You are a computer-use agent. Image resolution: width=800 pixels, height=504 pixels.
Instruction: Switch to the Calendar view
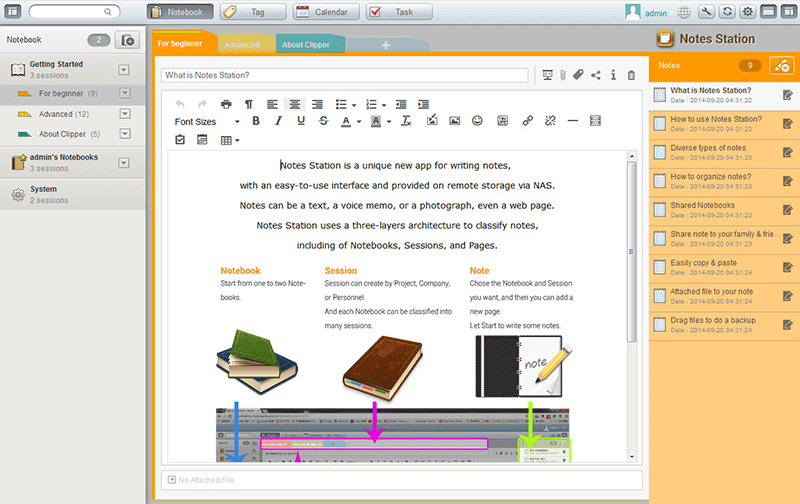326,12
